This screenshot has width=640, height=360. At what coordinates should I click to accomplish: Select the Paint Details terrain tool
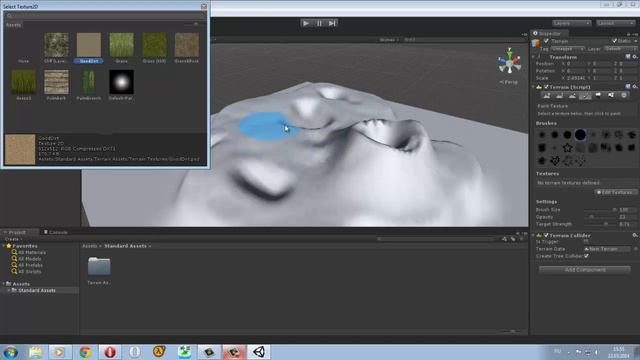coord(611,96)
